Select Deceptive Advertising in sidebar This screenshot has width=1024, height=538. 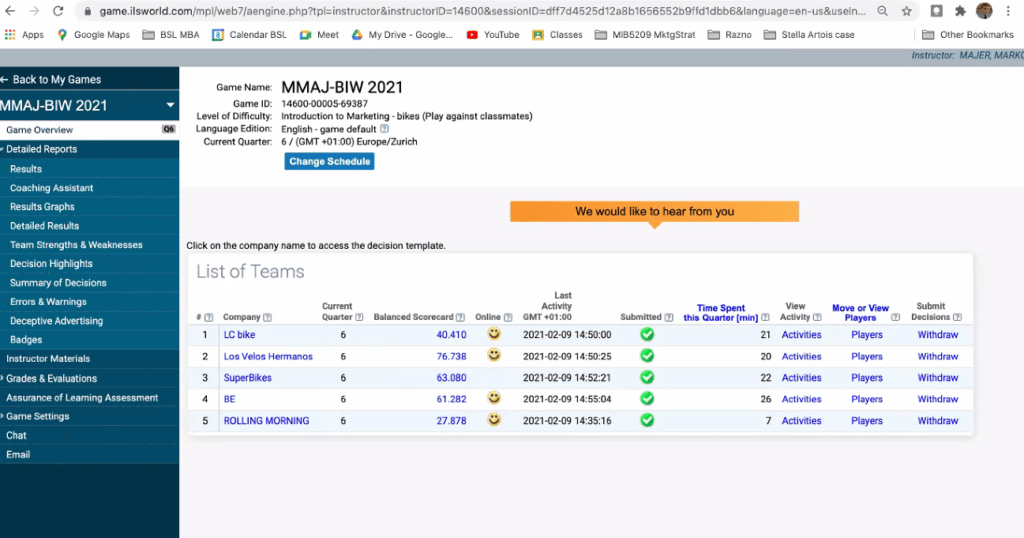[x=56, y=321]
